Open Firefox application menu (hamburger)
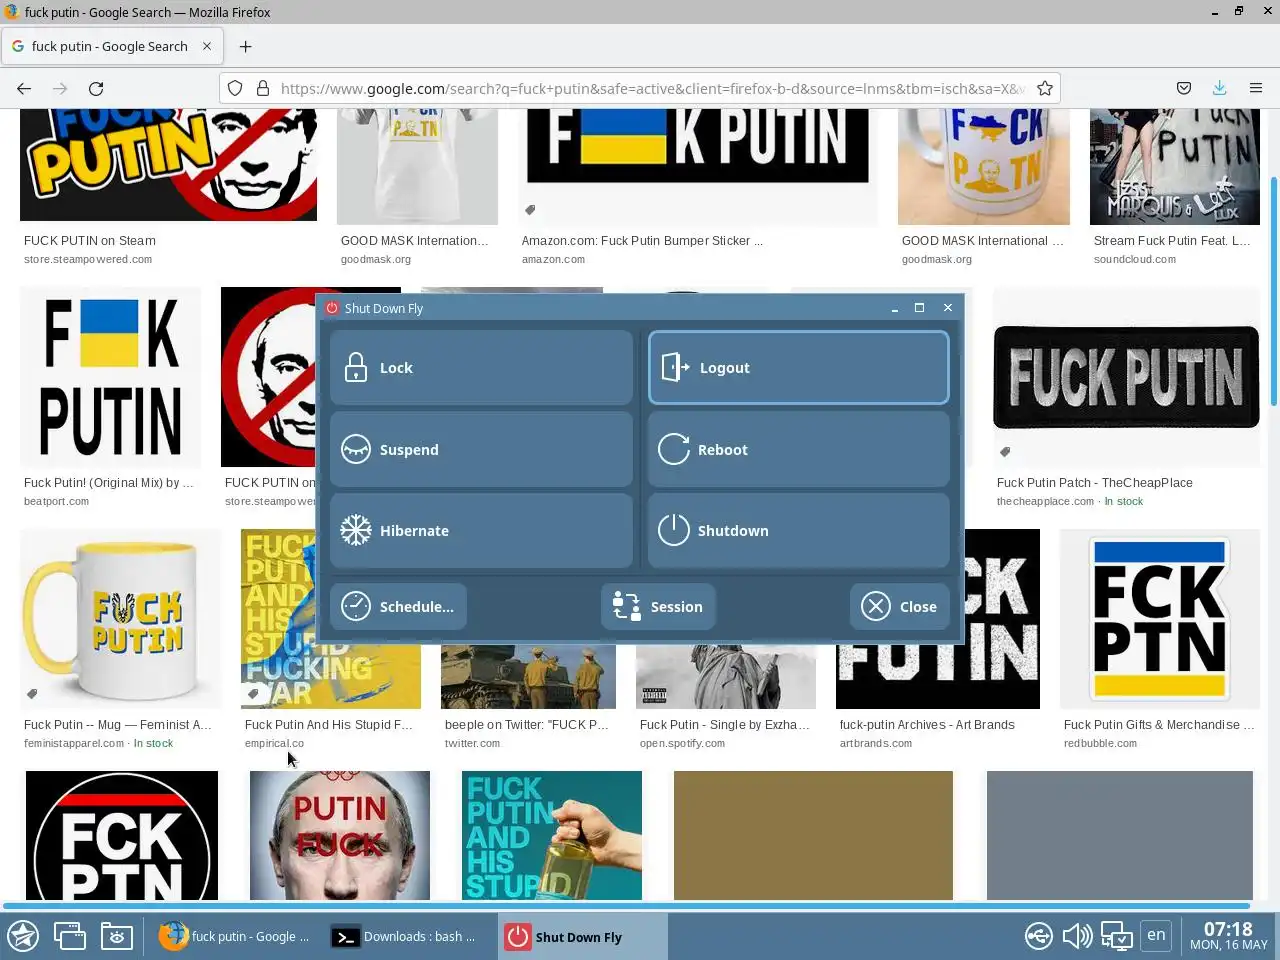Viewport: 1280px width, 960px height. tap(1256, 88)
